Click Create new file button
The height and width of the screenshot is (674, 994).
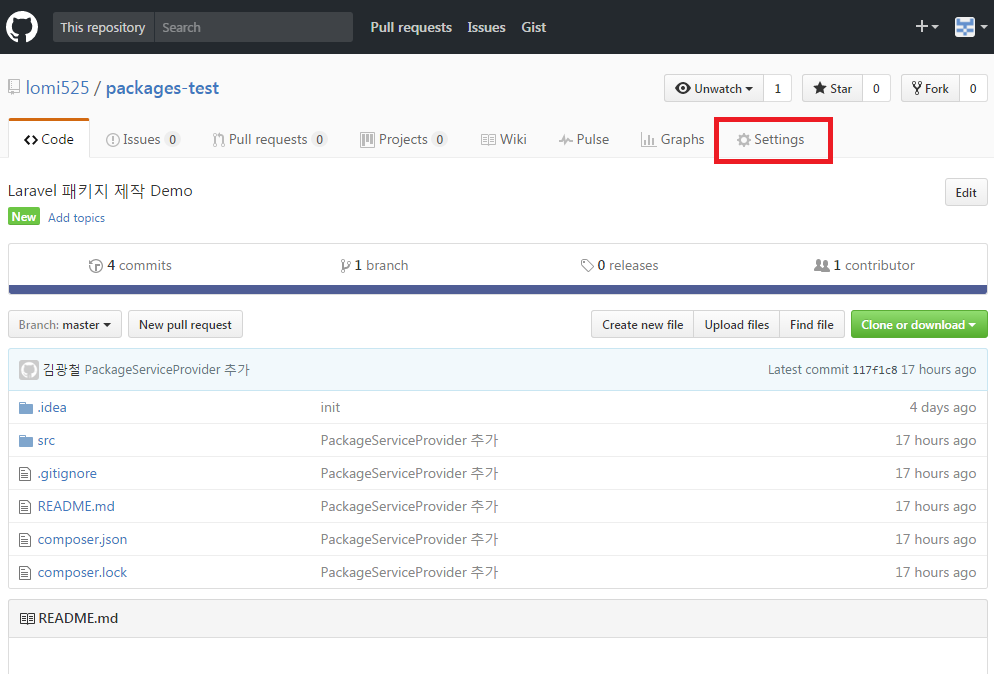pyautogui.click(x=643, y=325)
